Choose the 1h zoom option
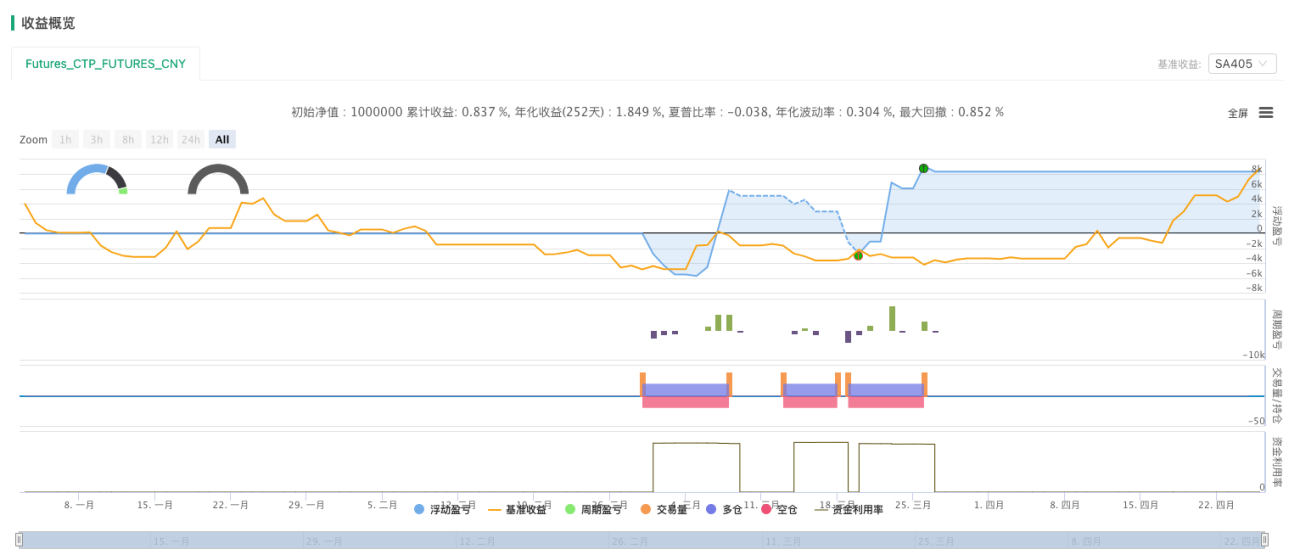The image size is (1300, 560). 65,140
